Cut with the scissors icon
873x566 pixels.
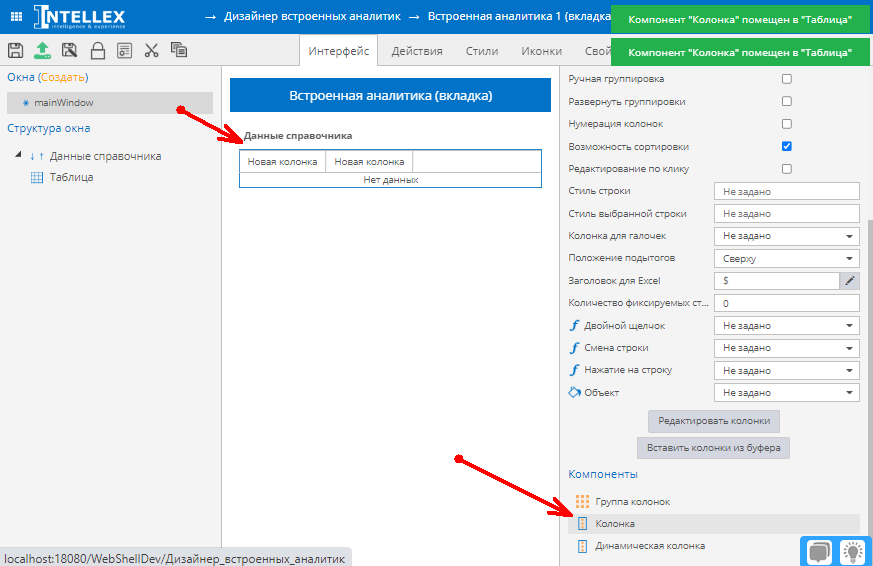tap(151, 51)
